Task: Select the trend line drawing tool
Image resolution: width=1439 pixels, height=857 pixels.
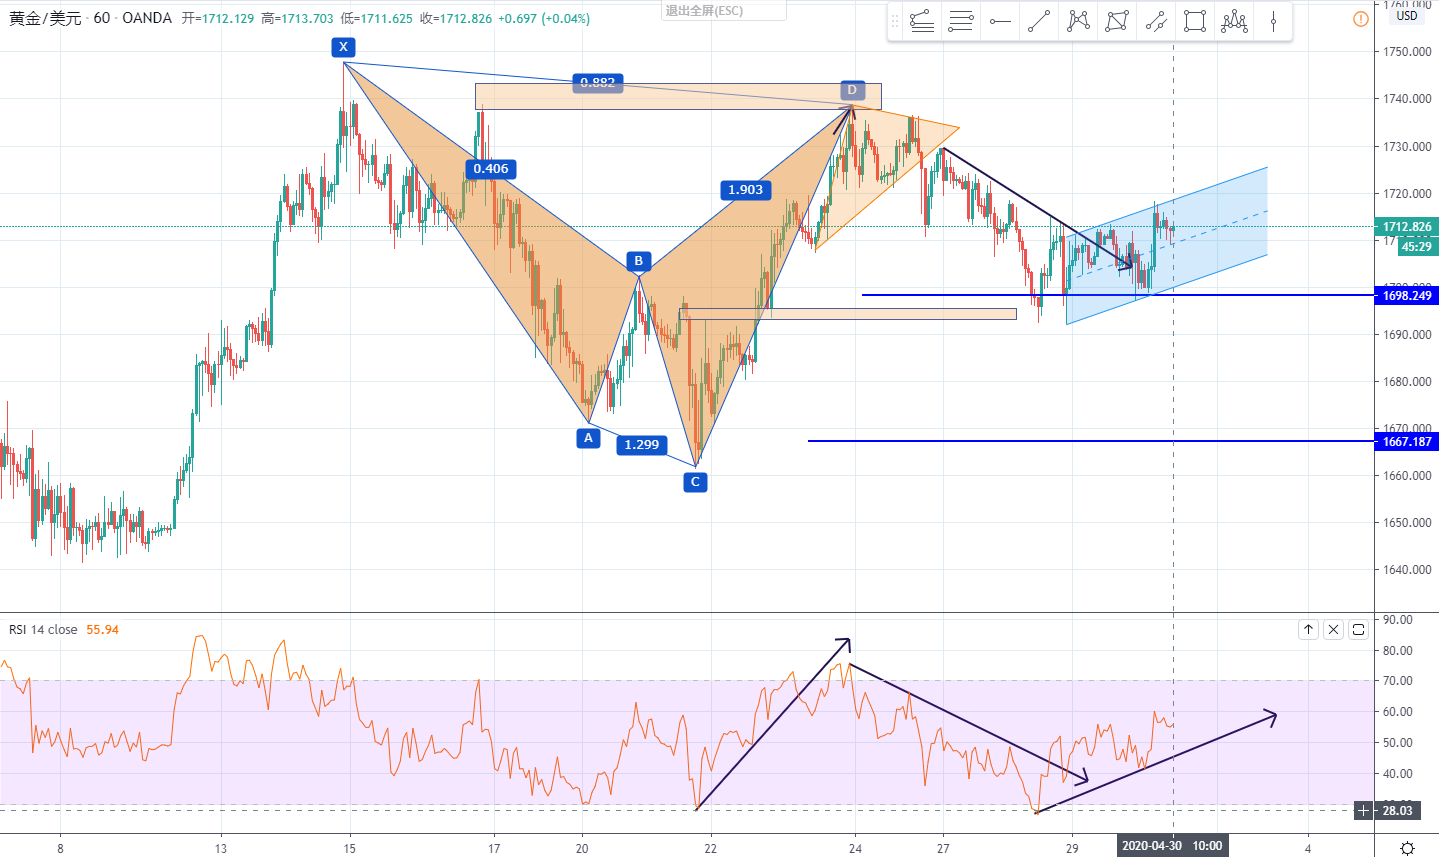Action: point(1039,21)
